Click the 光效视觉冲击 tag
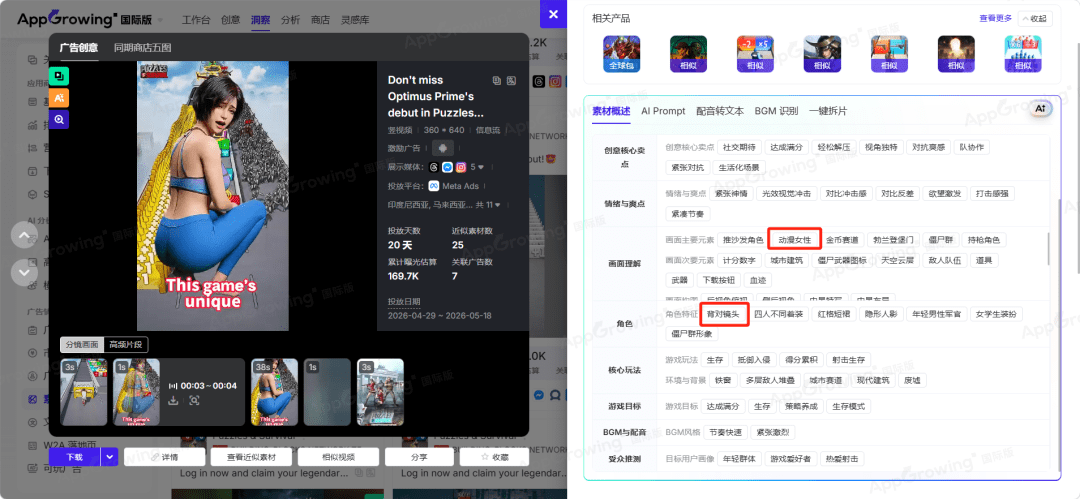The height and width of the screenshot is (499, 1080). [786, 194]
